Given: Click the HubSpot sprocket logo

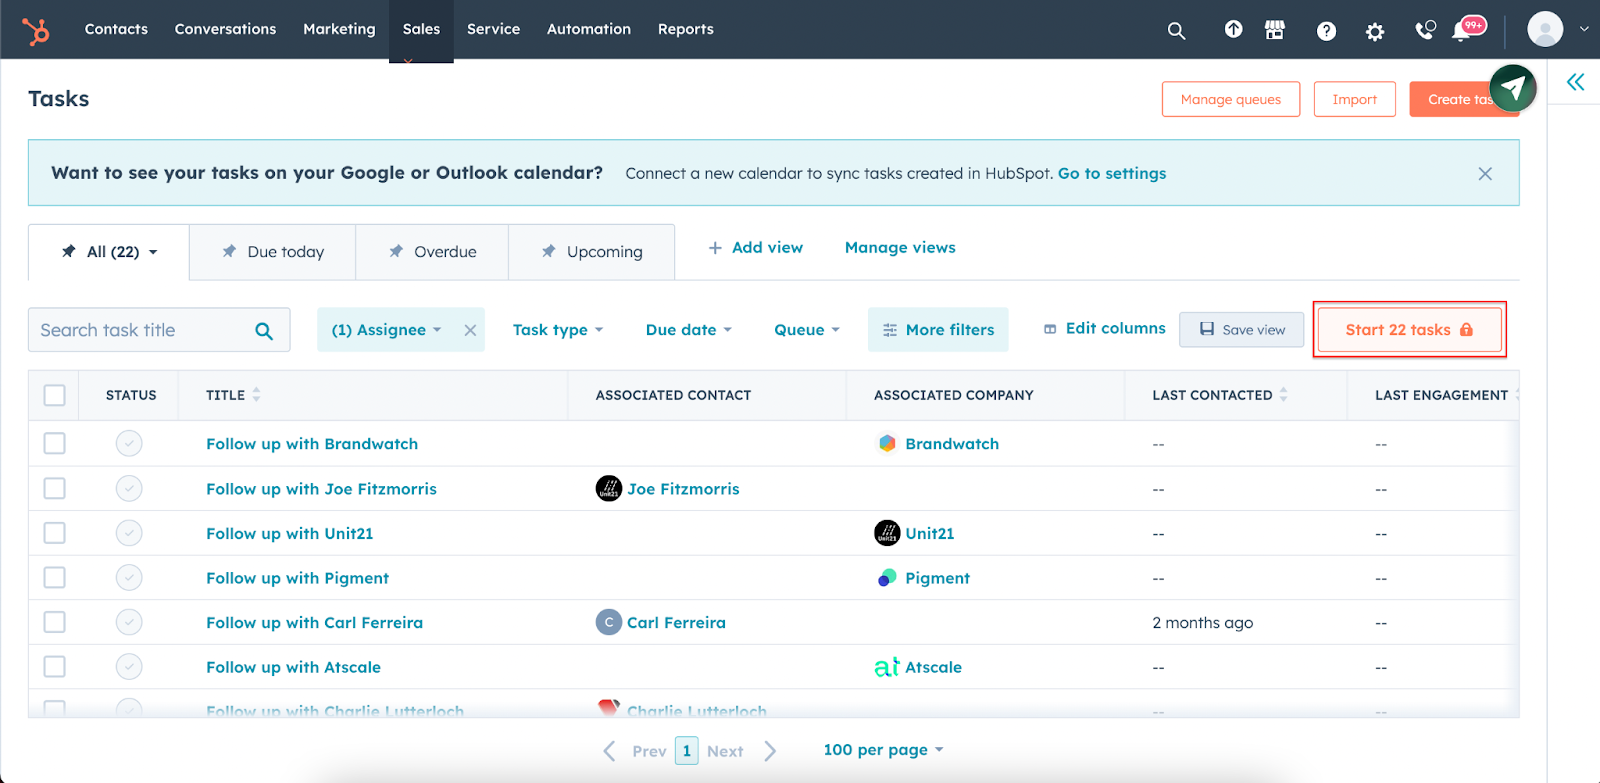Looking at the screenshot, I should (36, 31).
